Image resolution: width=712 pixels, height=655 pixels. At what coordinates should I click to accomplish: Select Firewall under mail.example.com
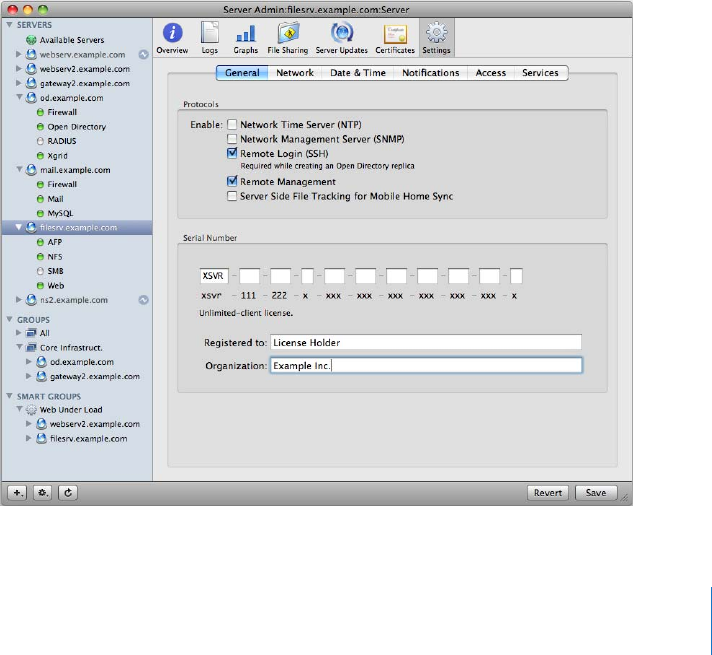click(62, 184)
